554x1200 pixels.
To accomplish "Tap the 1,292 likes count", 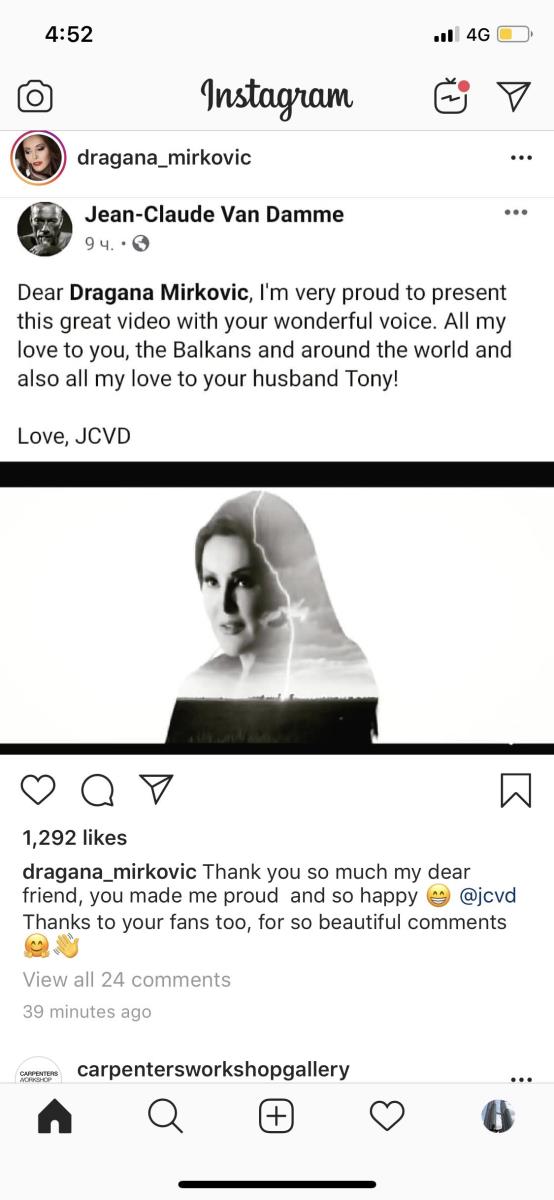I will tap(75, 838).
